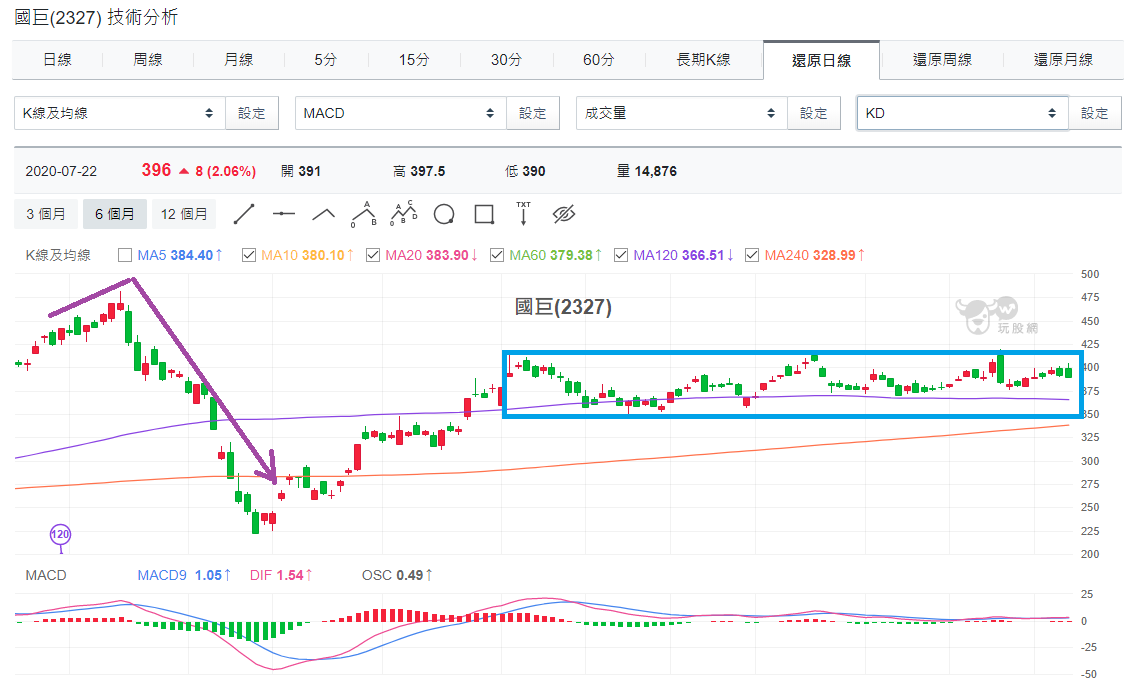Screen dimensions: 1138x684
Task: Switch to the 周線 tab
Action: [x=147, y=60]
